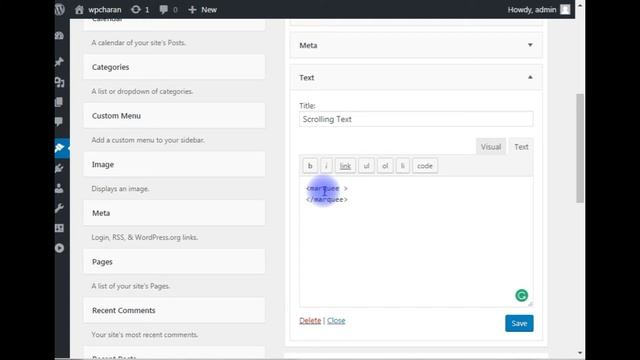Apply bold with the b button
The width and height of the screenshot is (640, 360).
(310, 166)
